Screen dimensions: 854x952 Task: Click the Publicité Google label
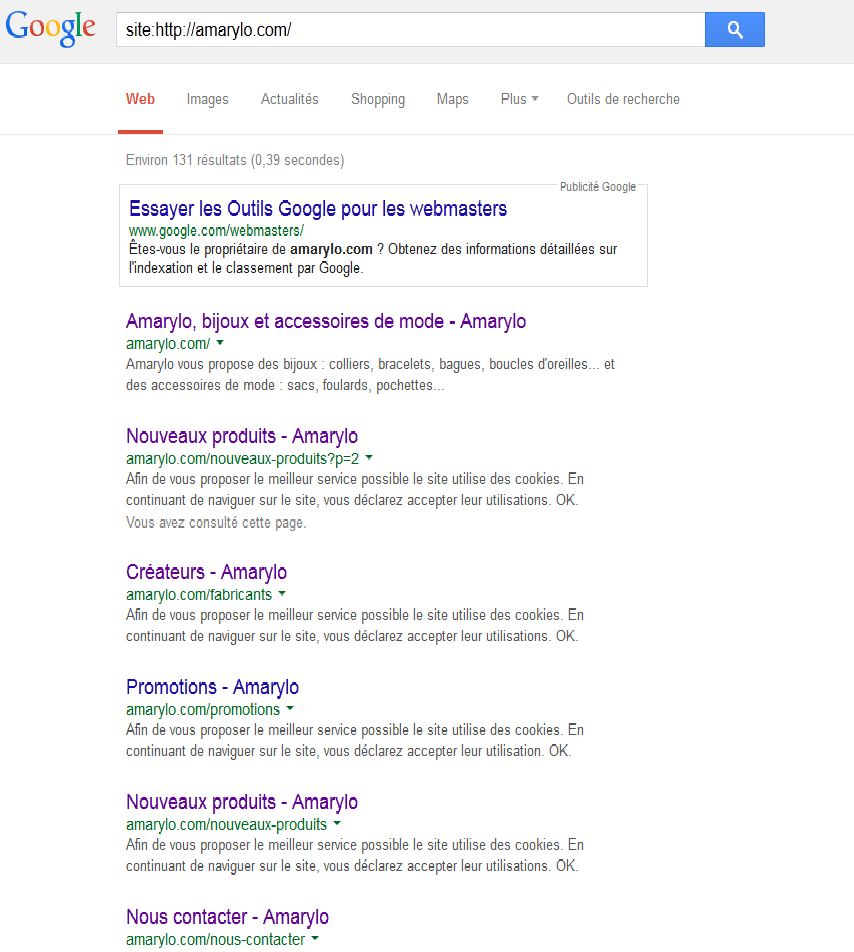598,187
